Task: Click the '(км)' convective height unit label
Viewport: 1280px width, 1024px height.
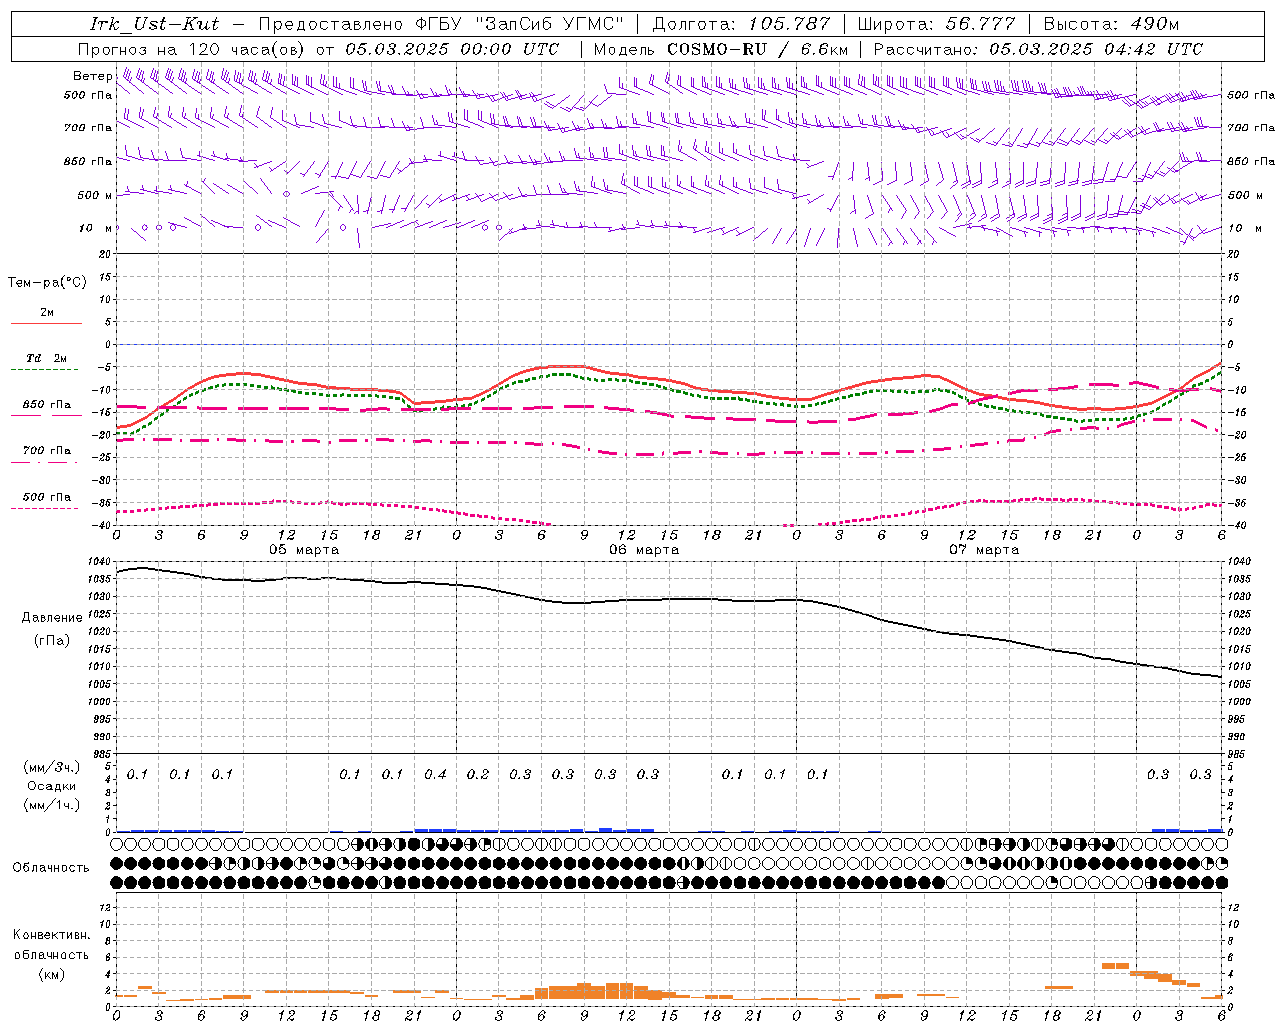Action: 51,974
